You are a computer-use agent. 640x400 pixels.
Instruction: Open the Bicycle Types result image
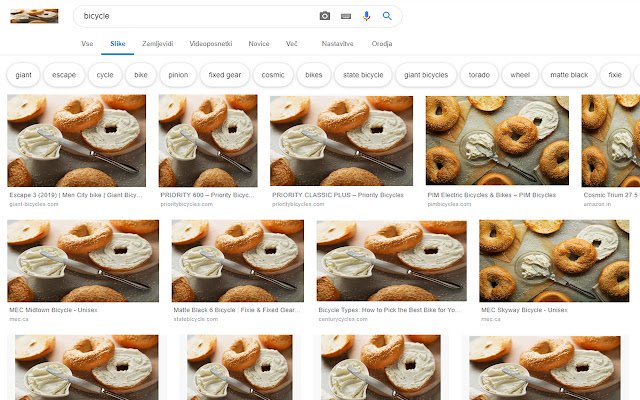tap(391, 261)
